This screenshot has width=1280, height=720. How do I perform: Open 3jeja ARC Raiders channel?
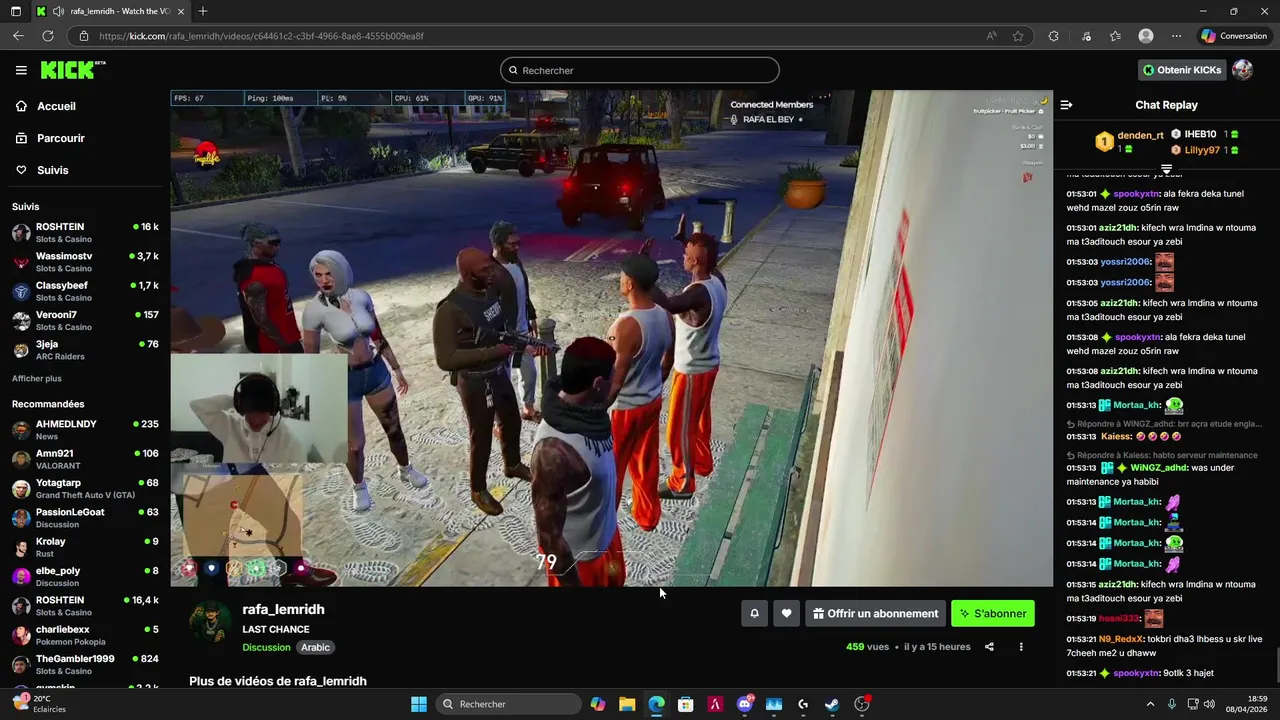point(85,350)
